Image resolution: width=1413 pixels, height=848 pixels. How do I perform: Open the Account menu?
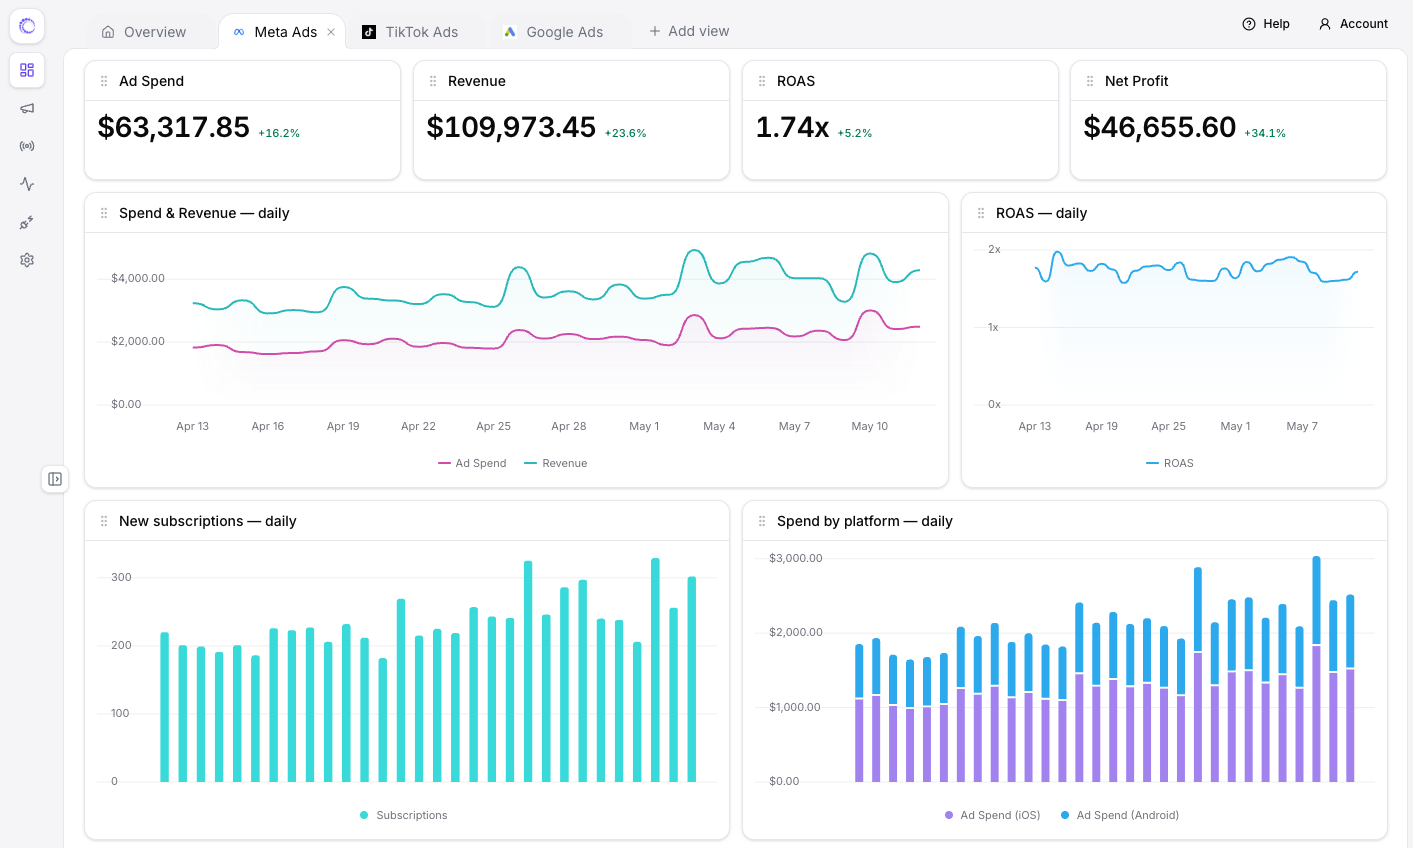click(1354, 24)
